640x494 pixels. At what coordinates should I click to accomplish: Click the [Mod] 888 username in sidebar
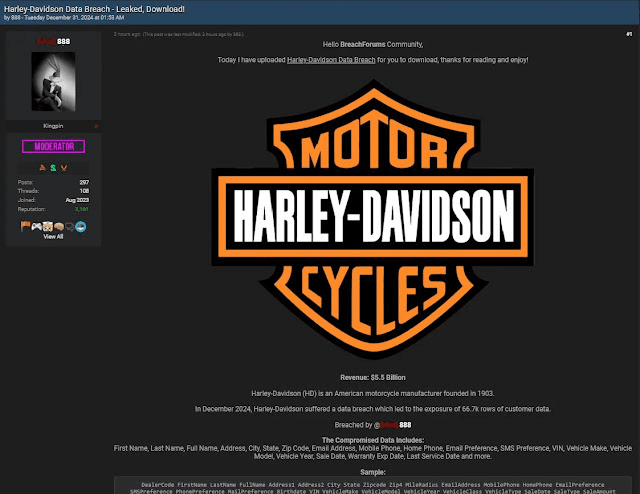tap(53, 41)
